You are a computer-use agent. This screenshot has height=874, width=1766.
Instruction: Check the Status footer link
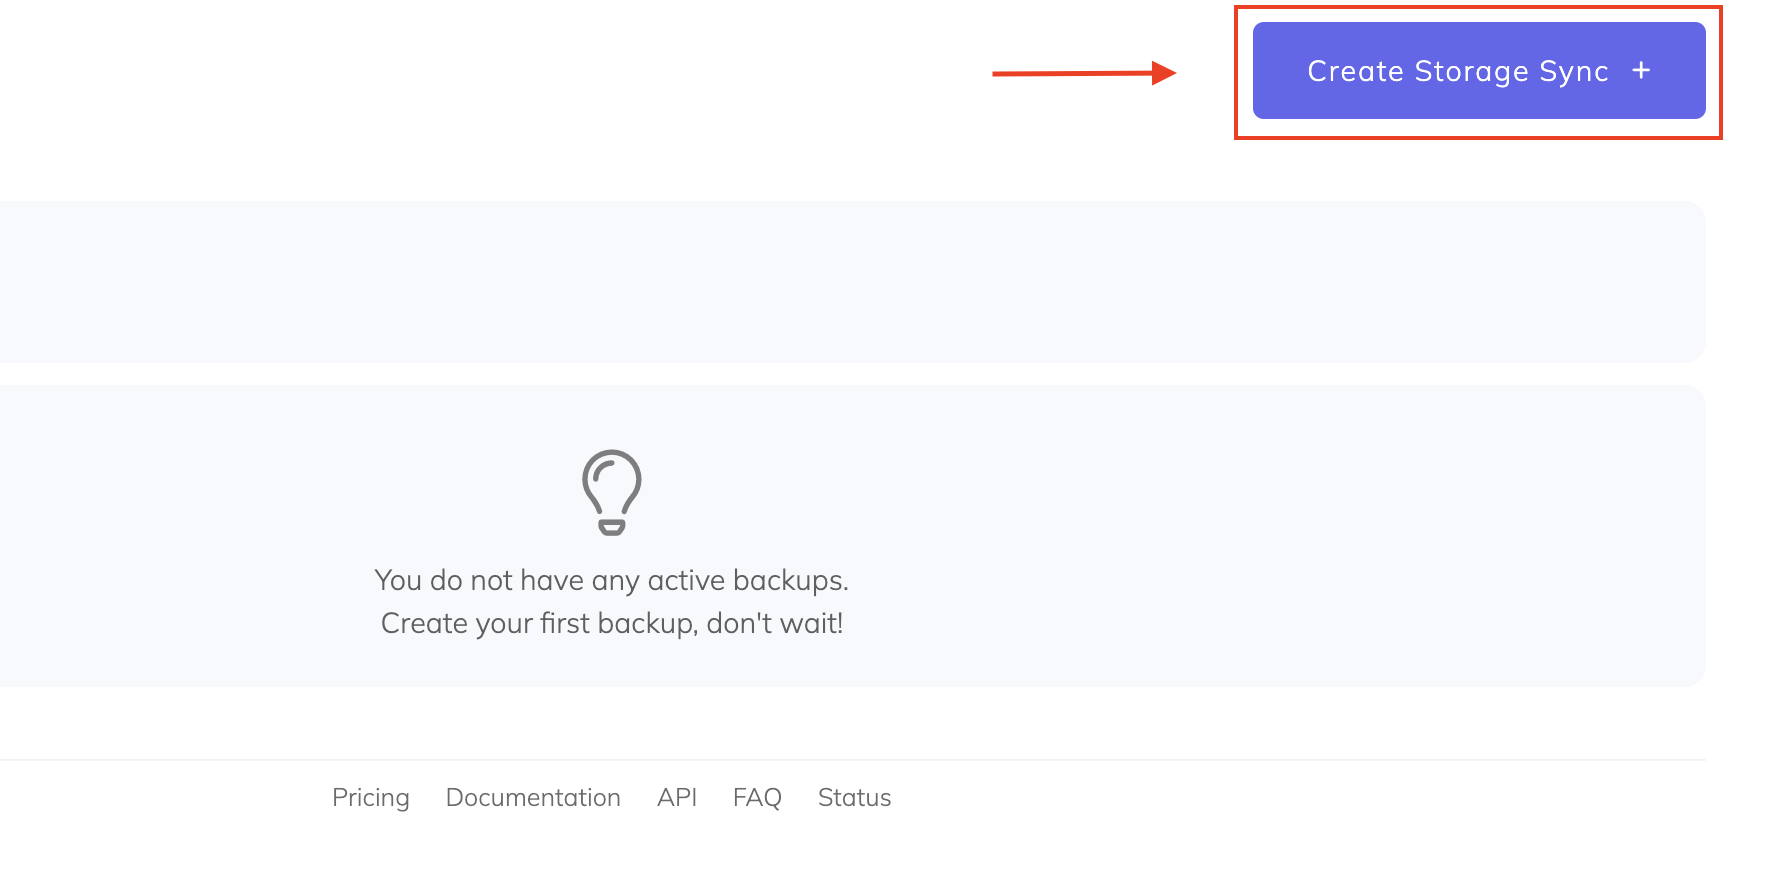854,797
